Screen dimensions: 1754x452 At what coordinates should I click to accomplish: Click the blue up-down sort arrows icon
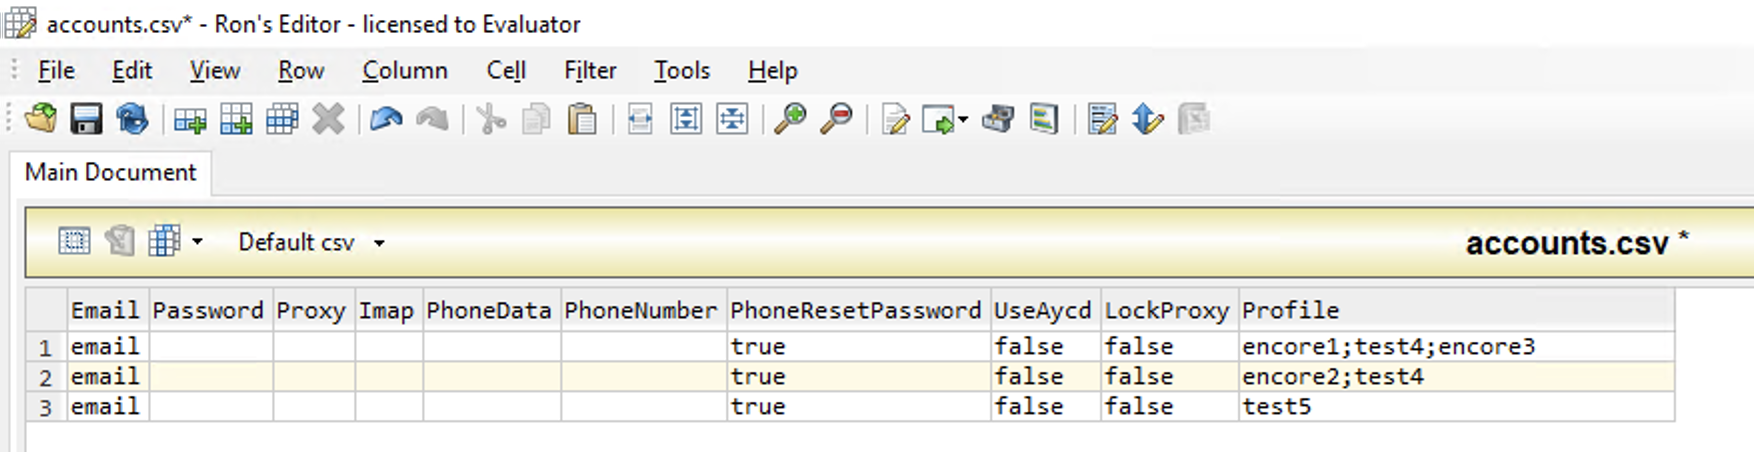pyautogui.click(x=1147, y=119)
